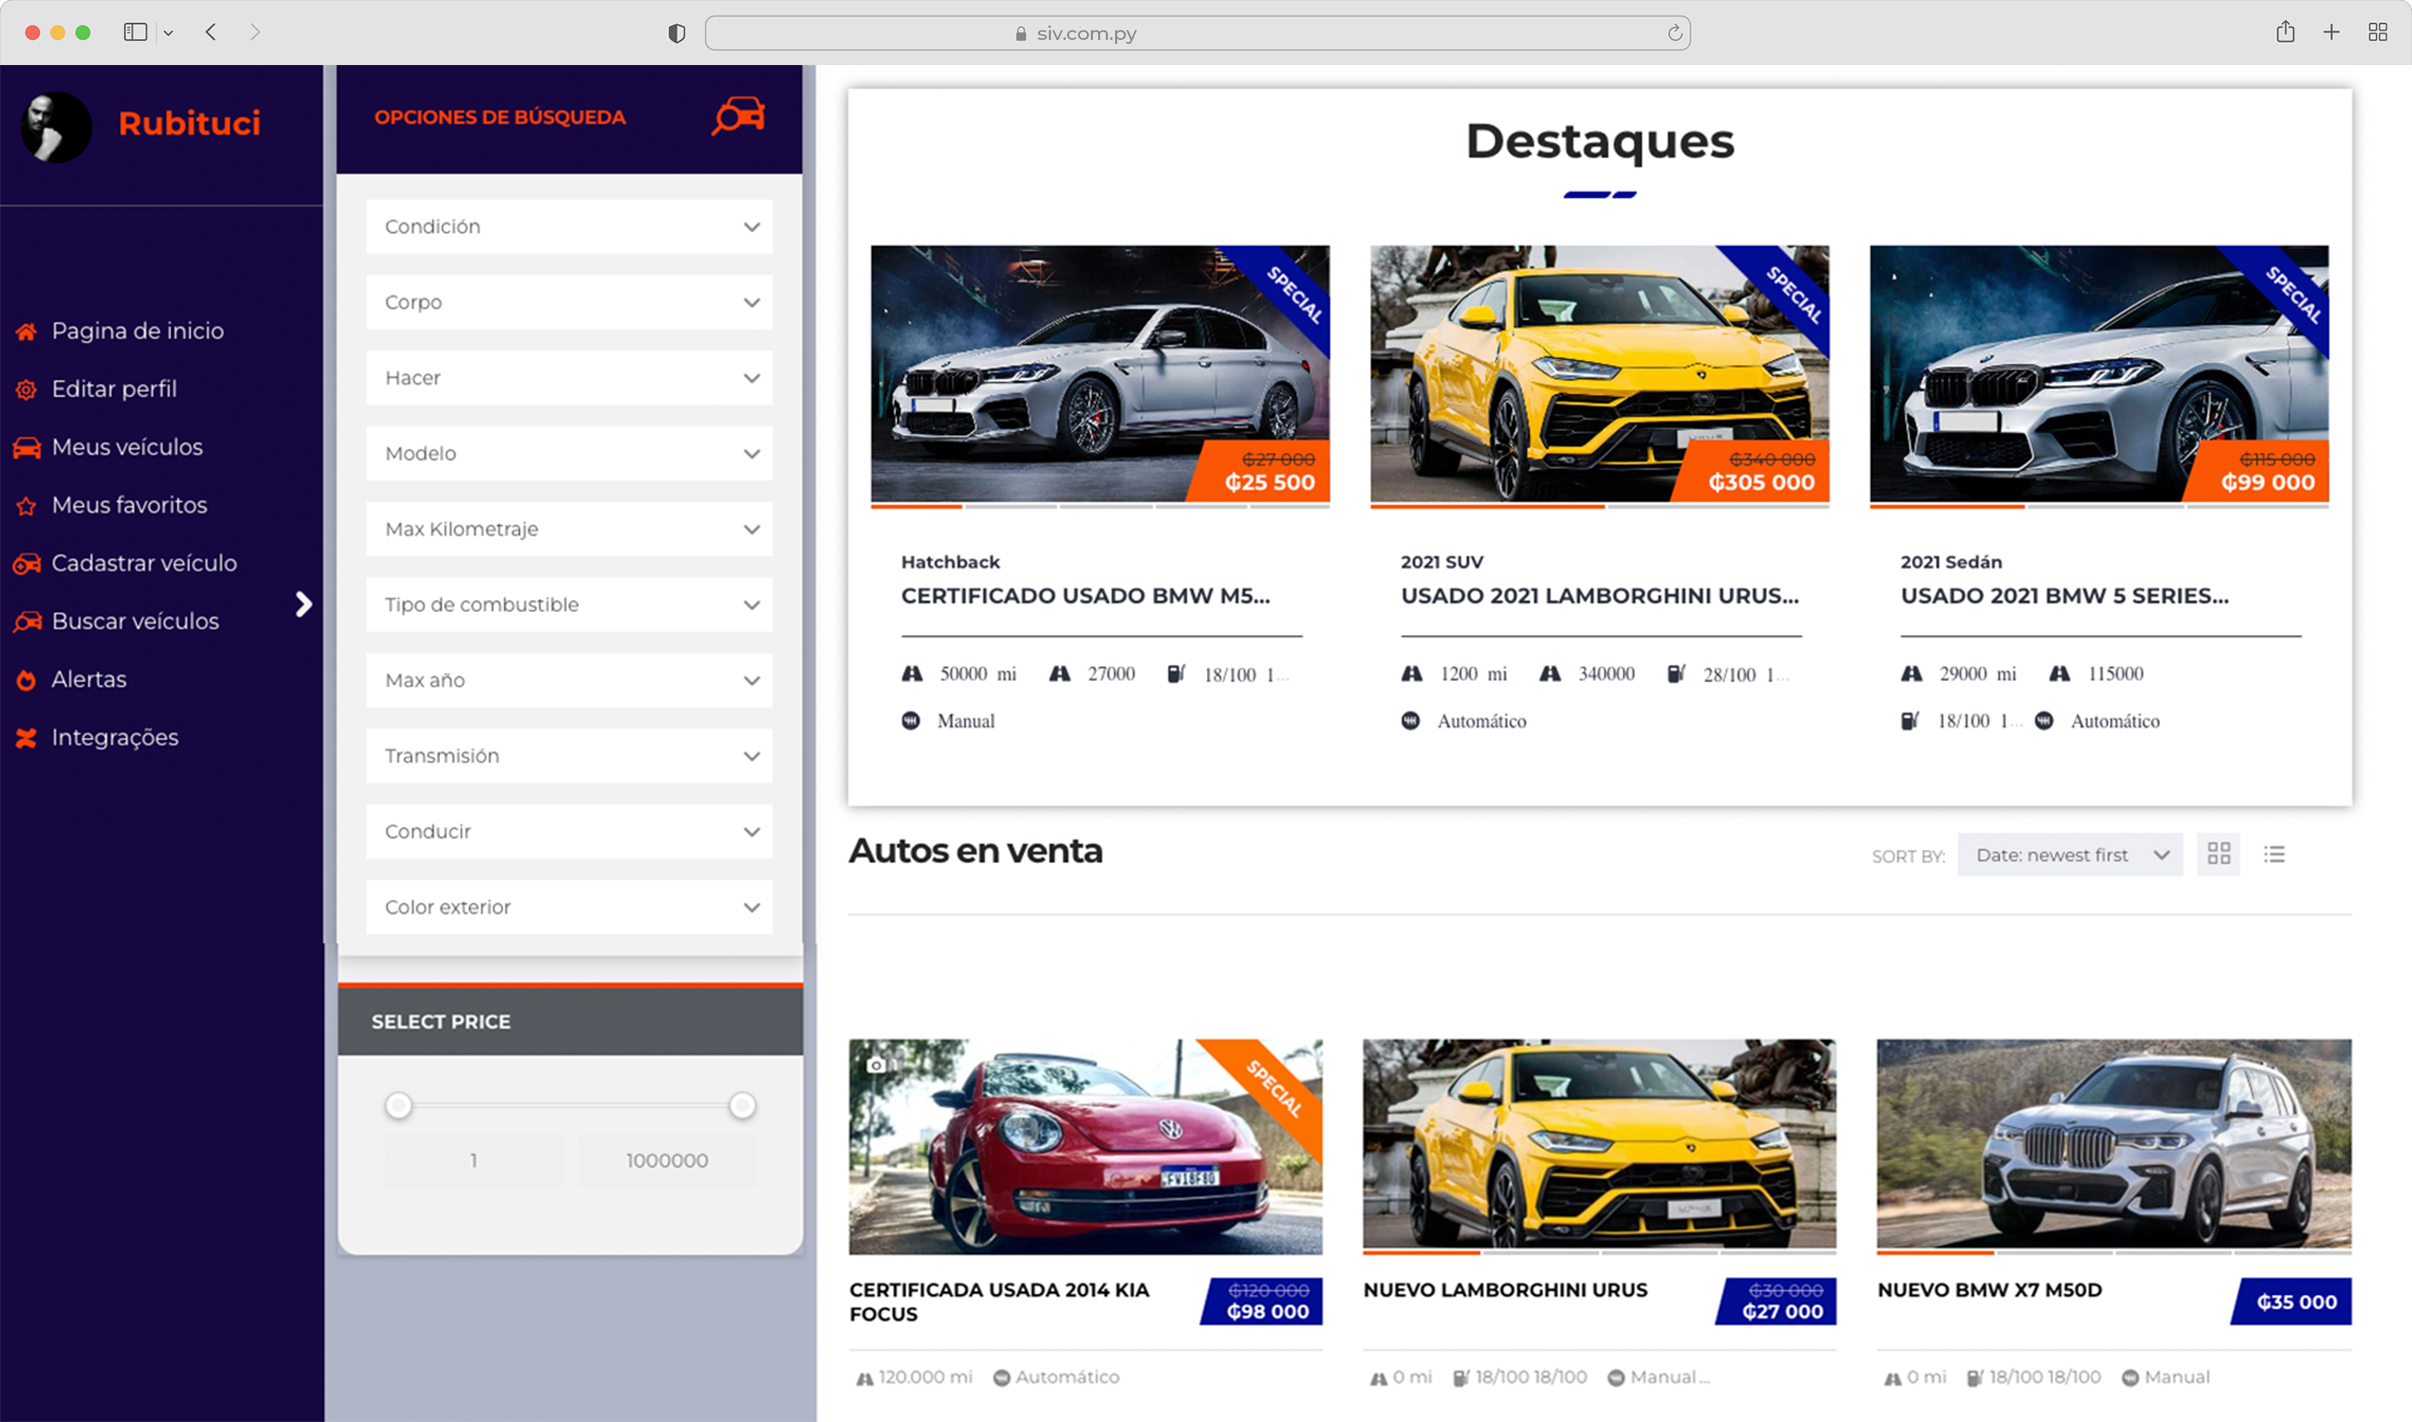
Task: Click the Rubituci profile avatar
Action: point(56,125)
